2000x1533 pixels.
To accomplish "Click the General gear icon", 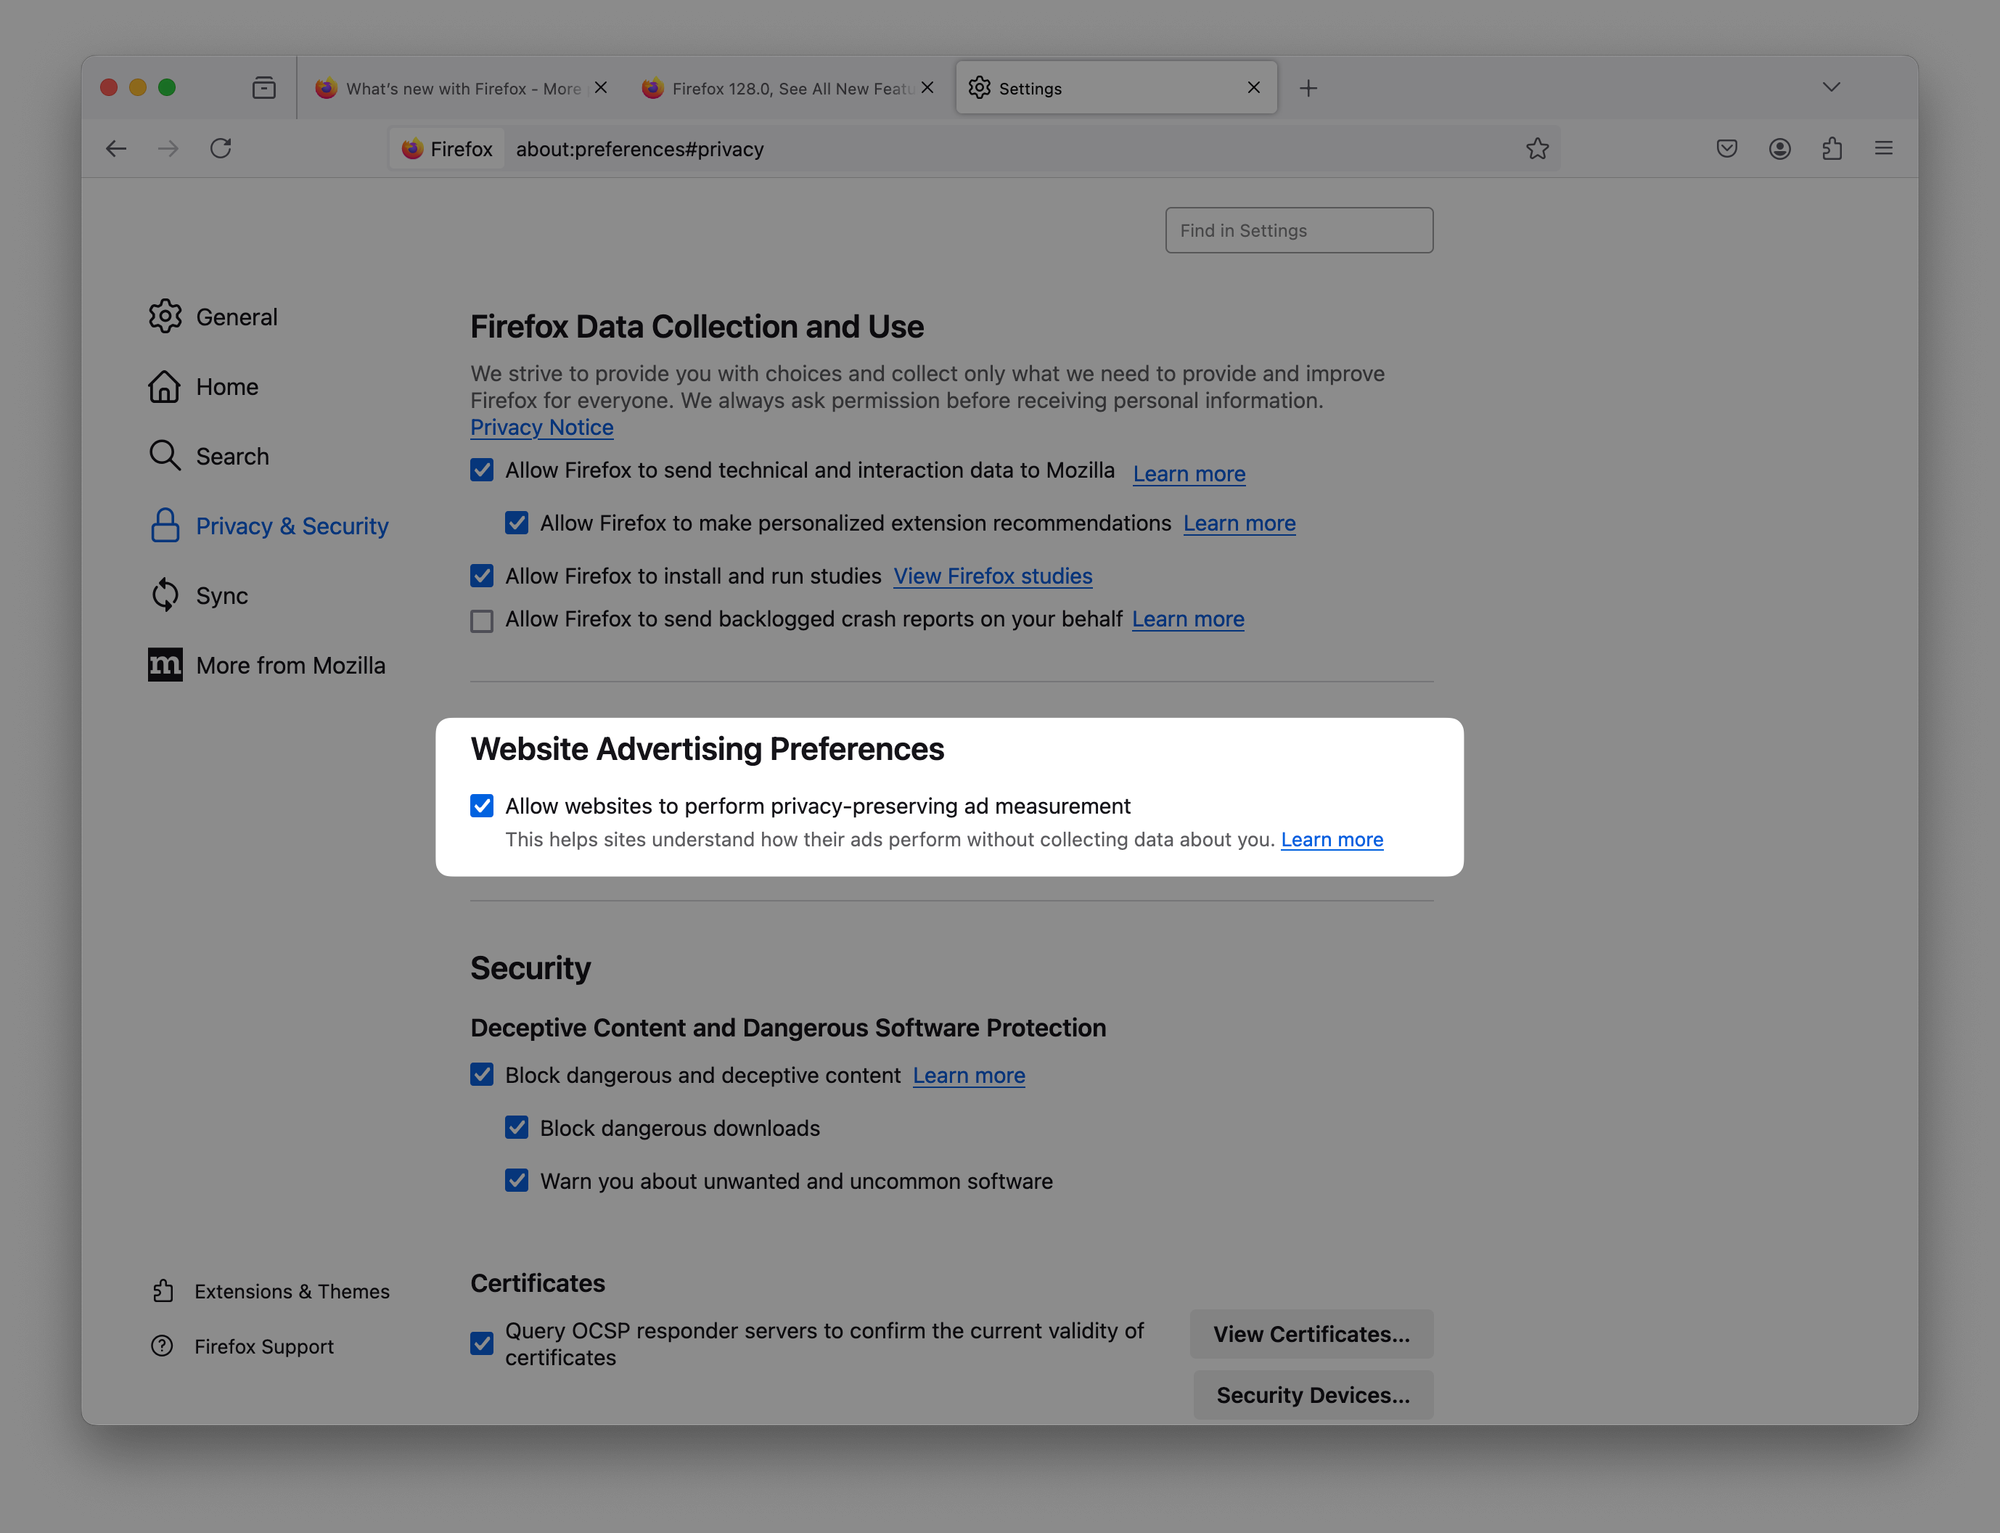I will (x=165, y=316).
